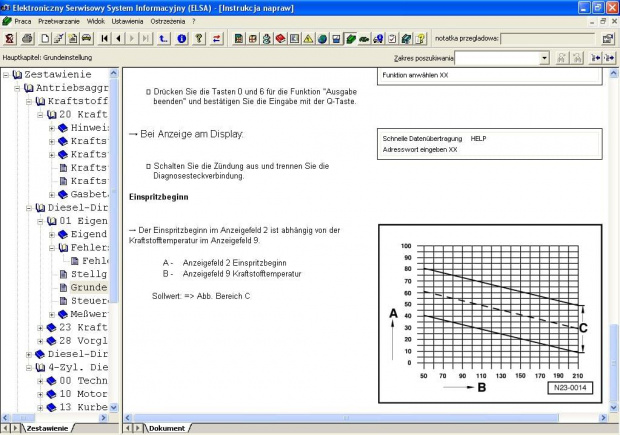Expand the 28 Vorgl node
The image size is (620, 435).
[40, 341]
